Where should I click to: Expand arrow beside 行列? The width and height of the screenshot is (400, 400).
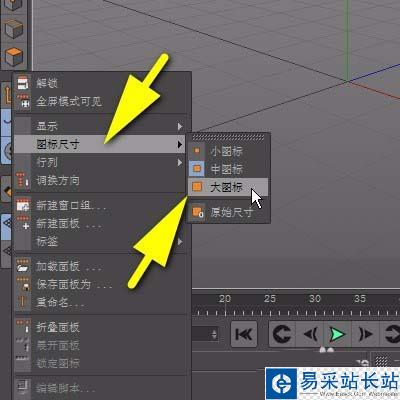pyautogui.click(x=180, y=162)
